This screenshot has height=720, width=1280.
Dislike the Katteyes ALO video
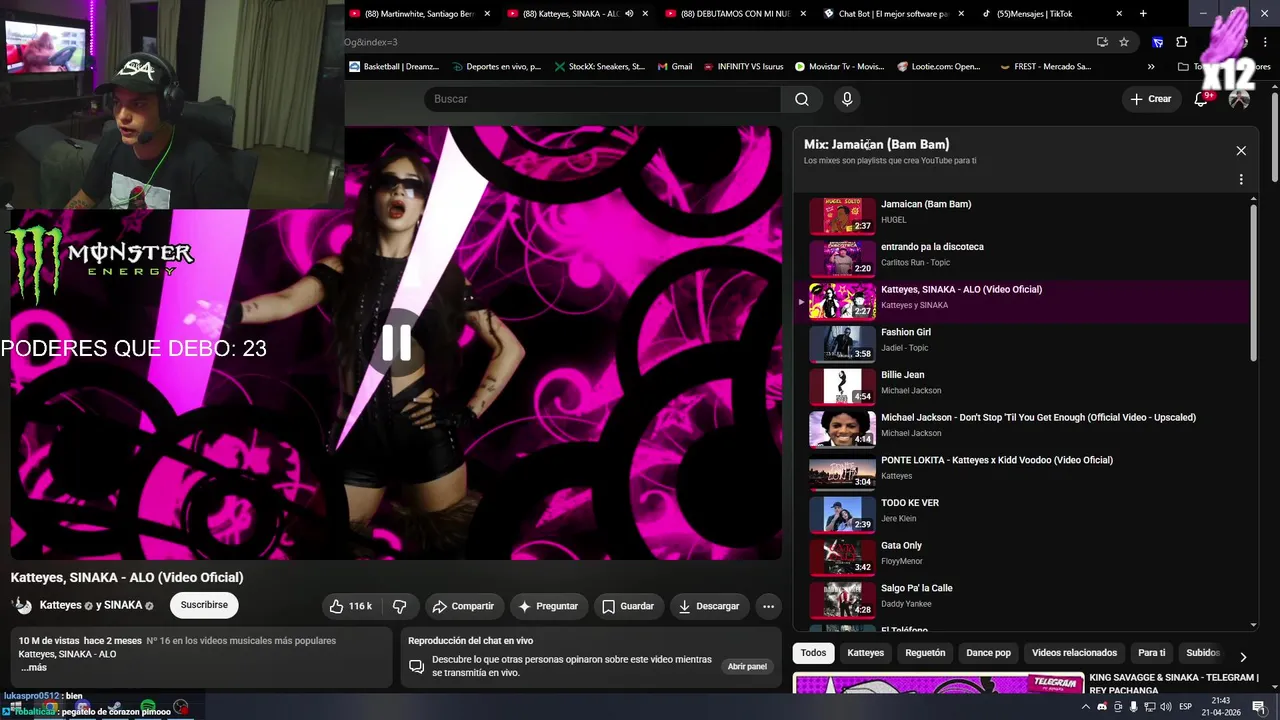click(x=400, y=606)
